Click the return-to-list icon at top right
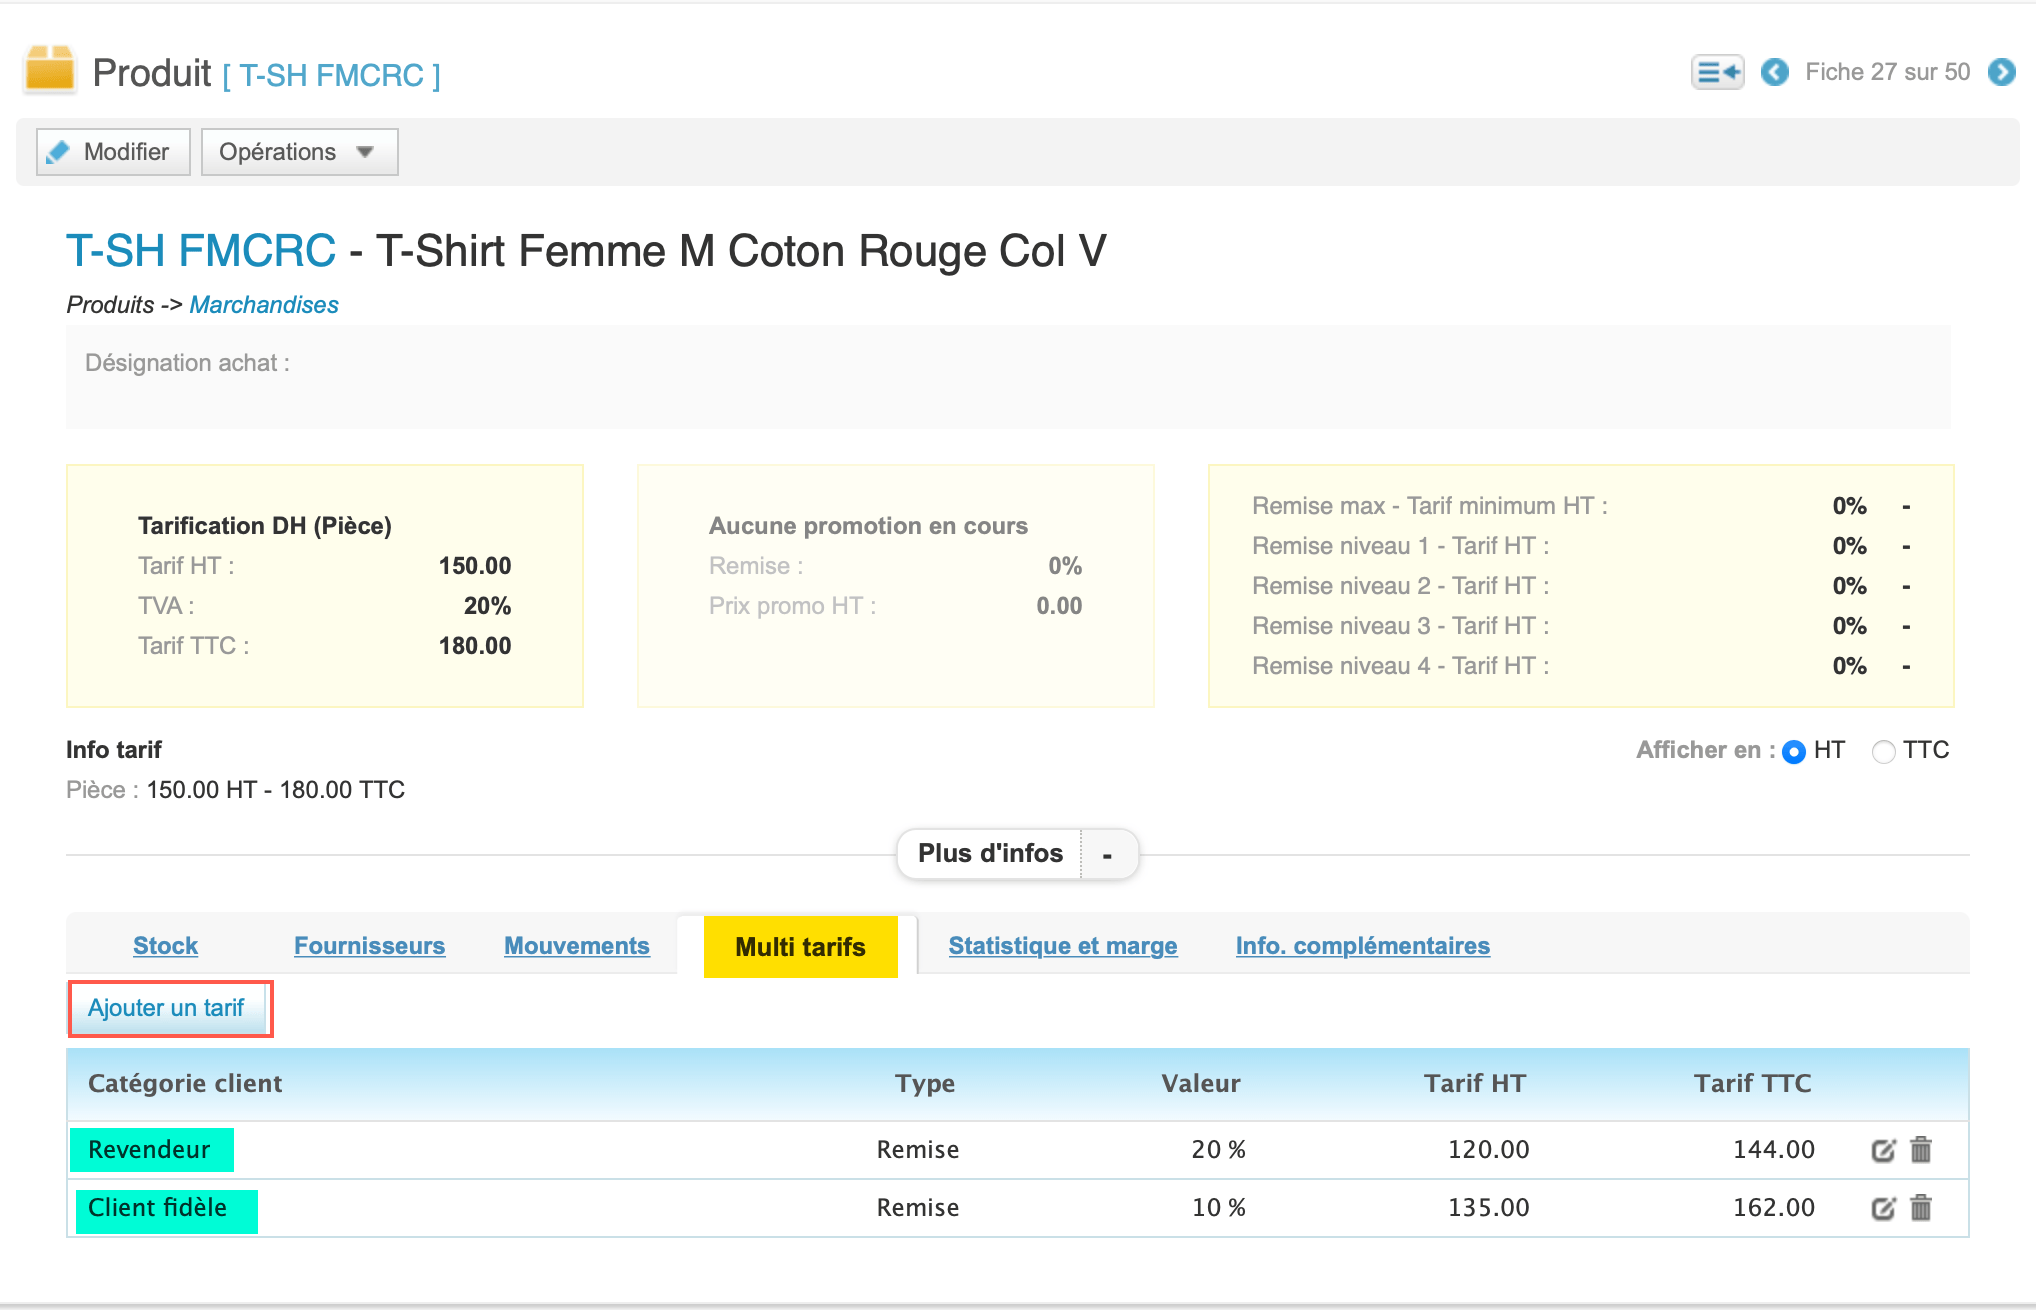 click(x=1716, y=71)
